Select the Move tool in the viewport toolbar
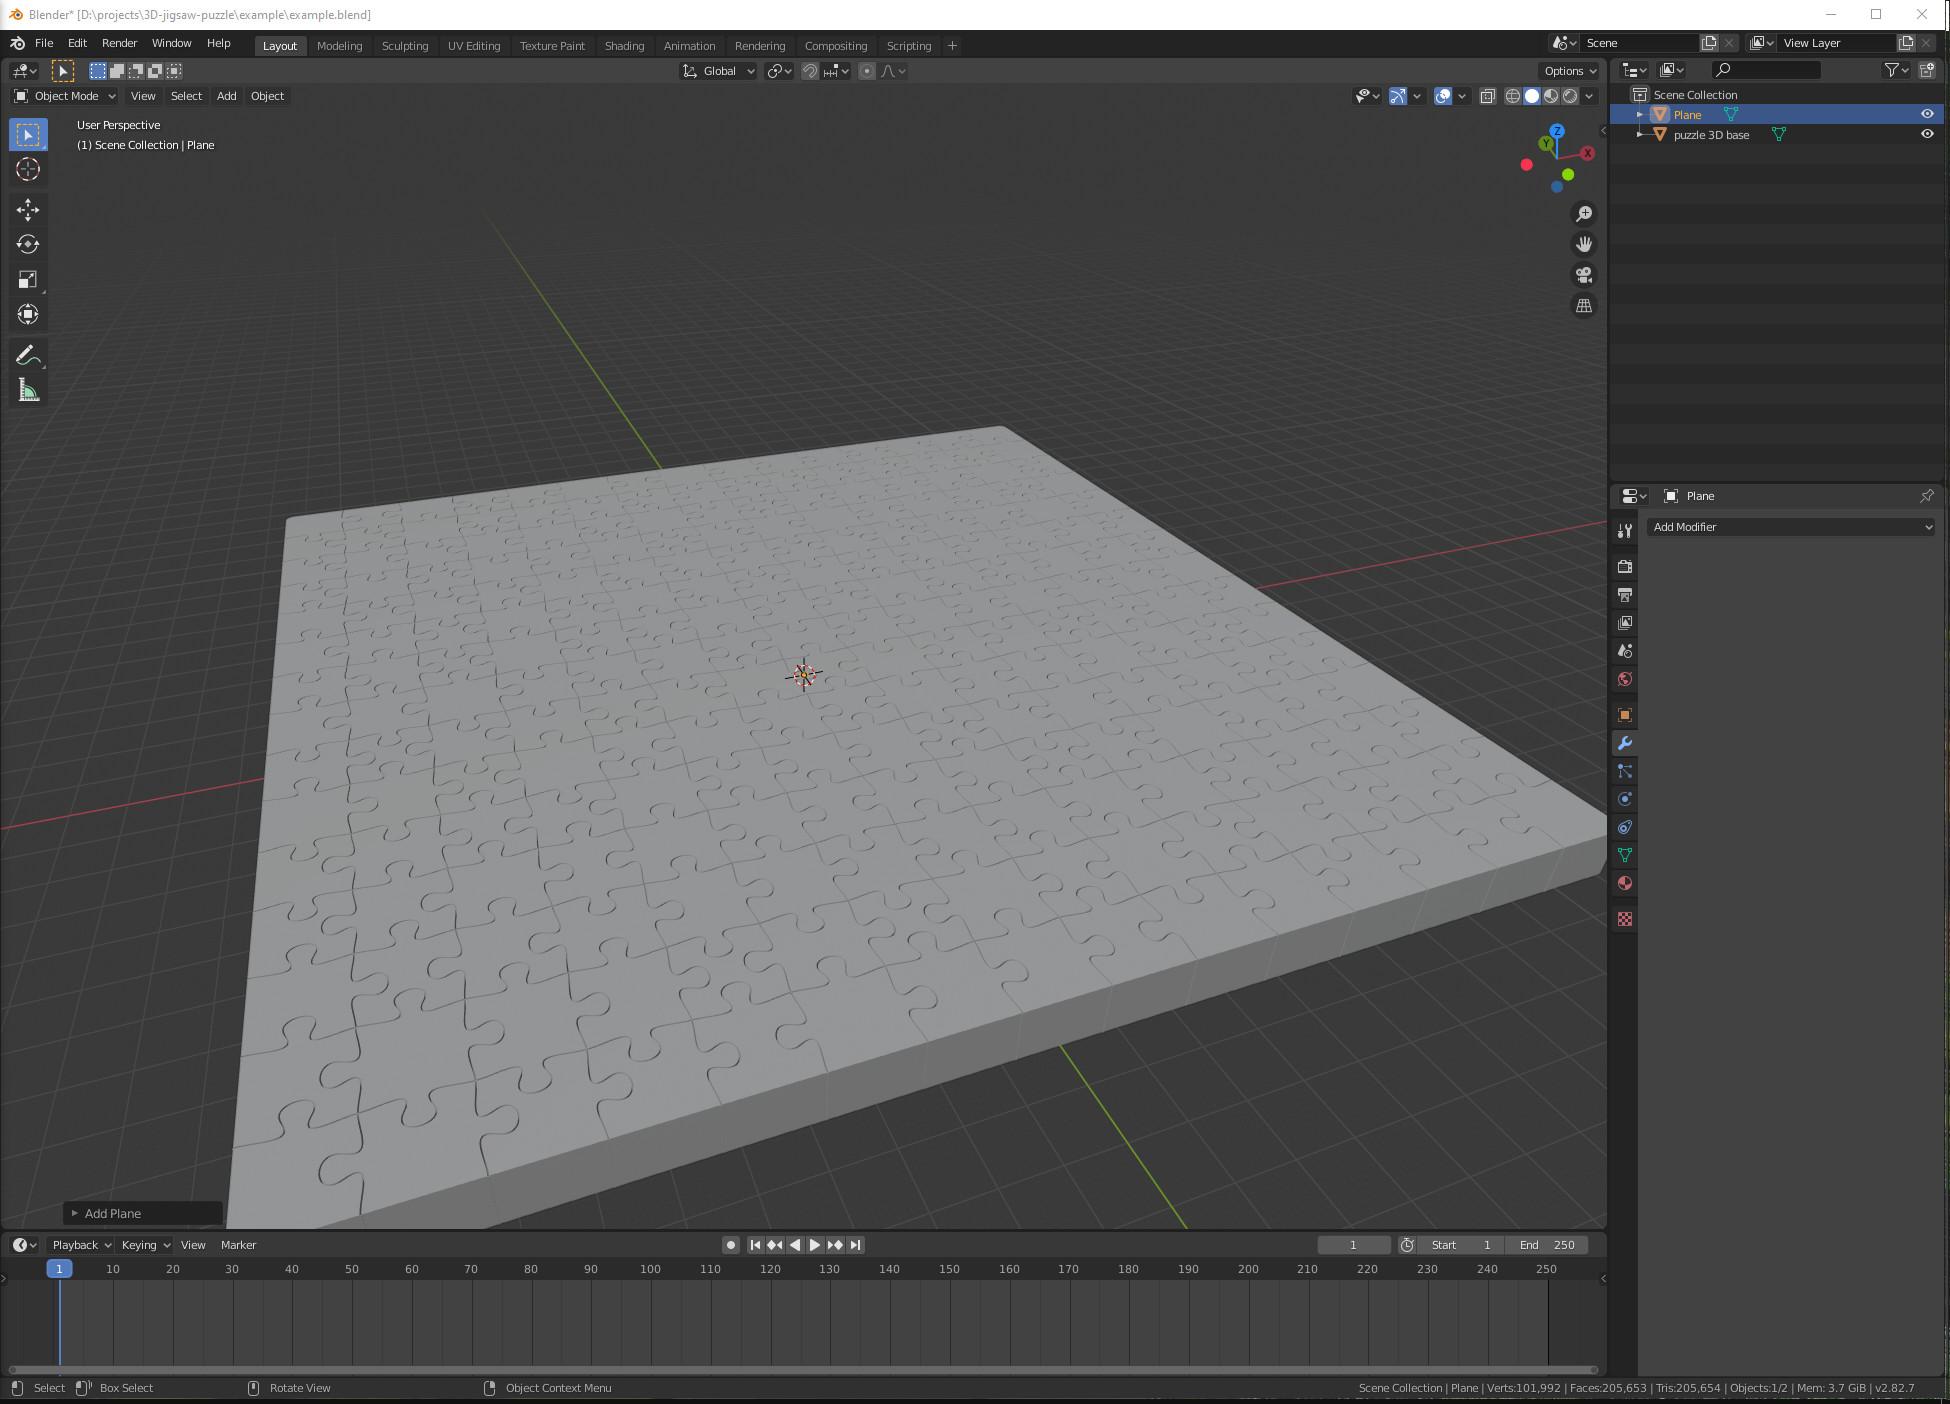Screen dimensions: 1950x1404 28,210
